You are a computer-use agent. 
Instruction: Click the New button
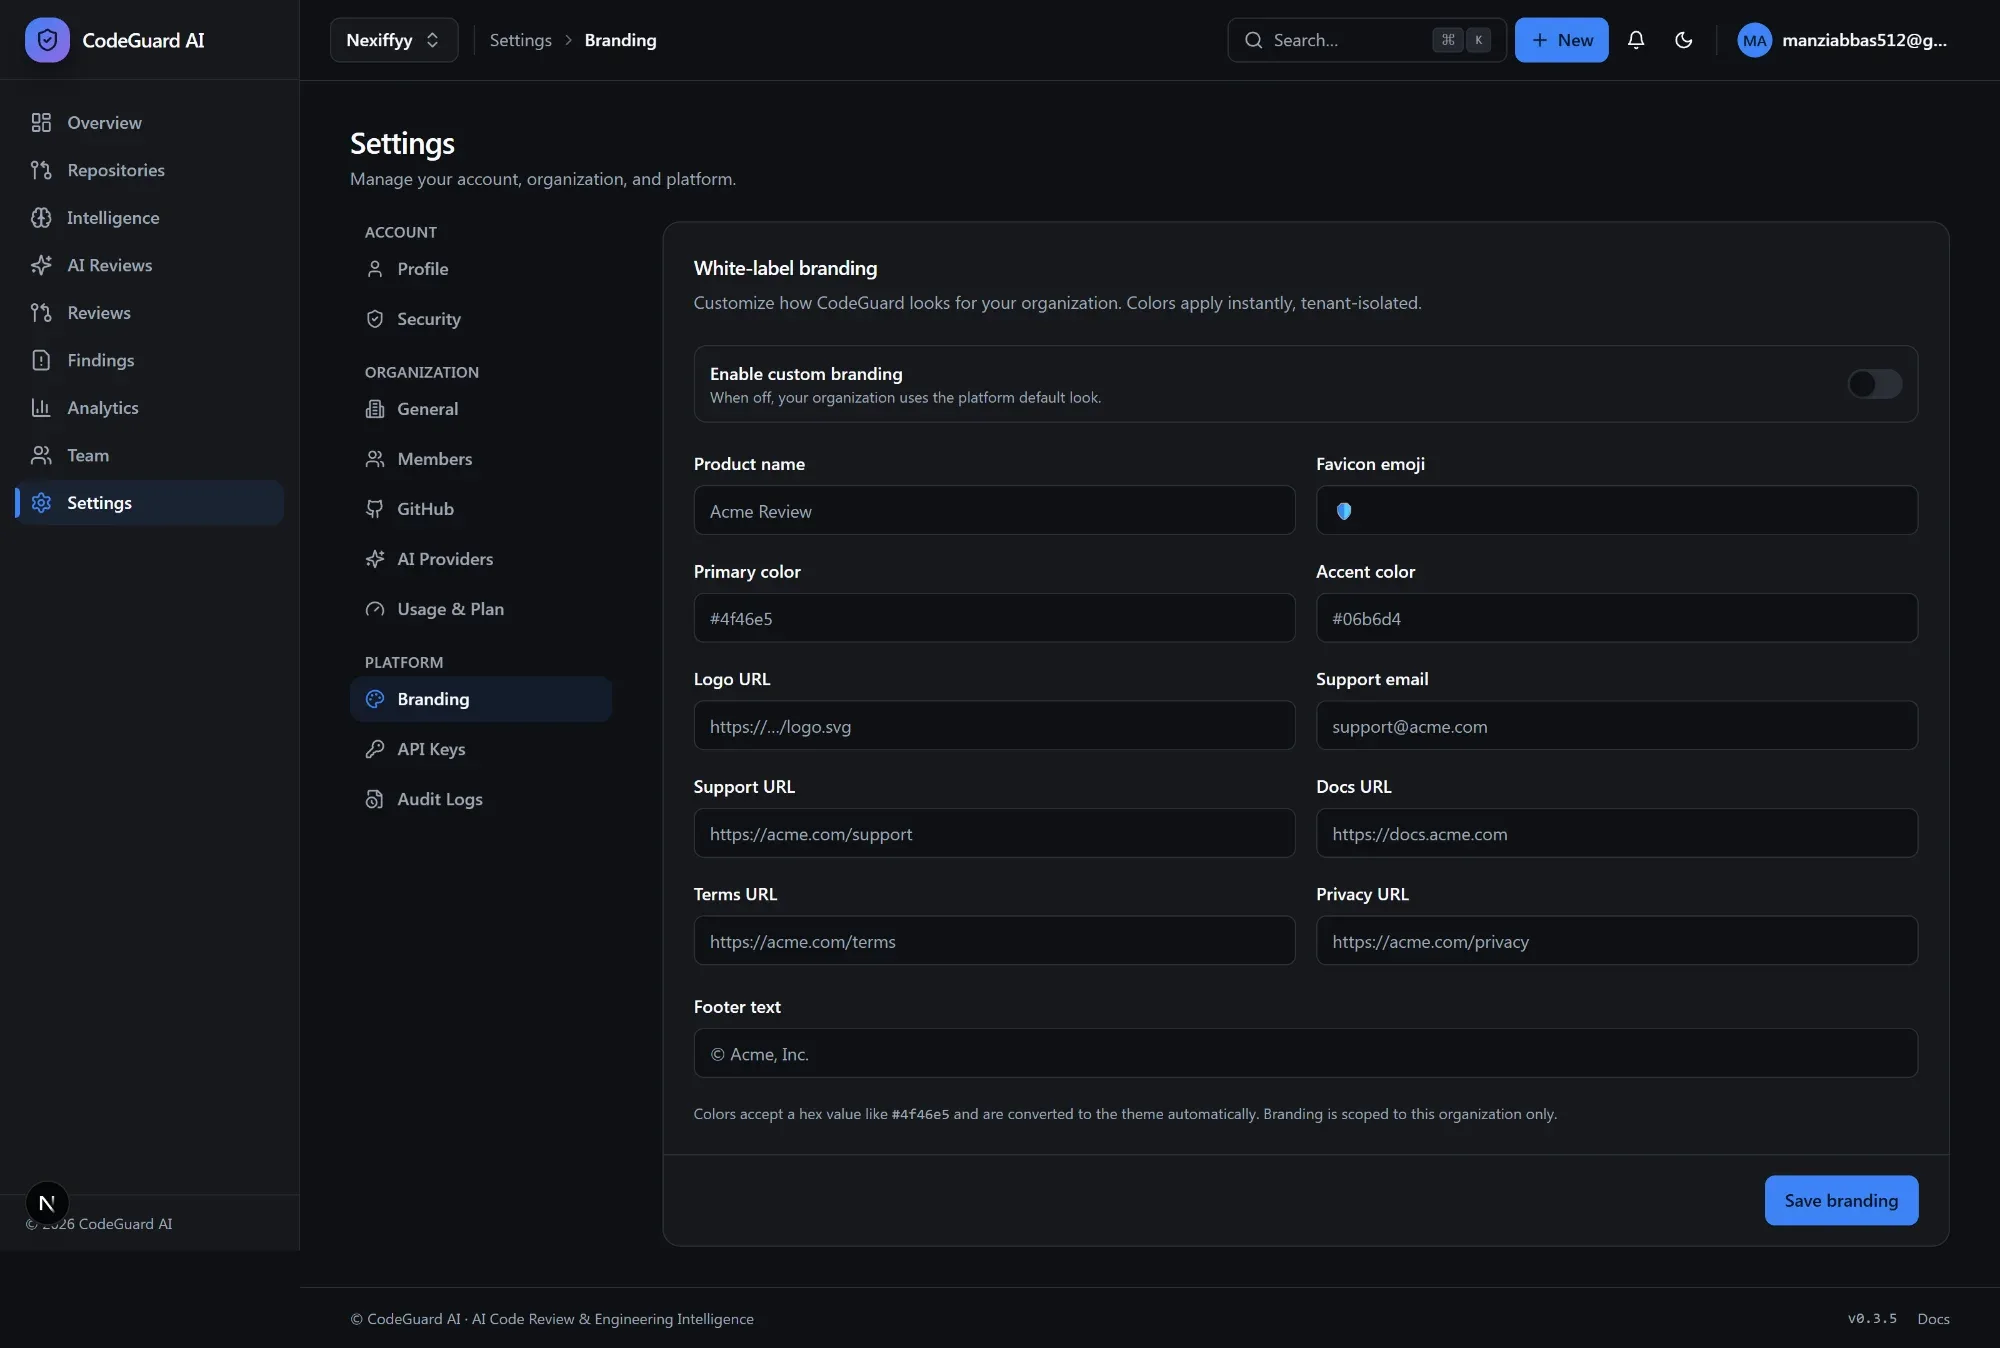click(x=1561, y=40)
